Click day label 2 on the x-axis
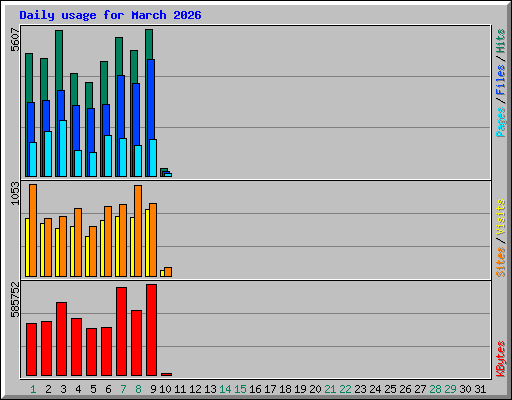The width and height of the screenshot is (512, 400). pos(48,389)
